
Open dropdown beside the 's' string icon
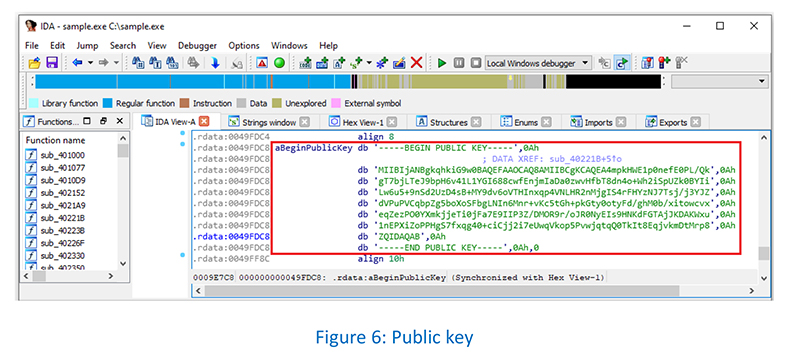pyautogui.click(x=369, y=63)
